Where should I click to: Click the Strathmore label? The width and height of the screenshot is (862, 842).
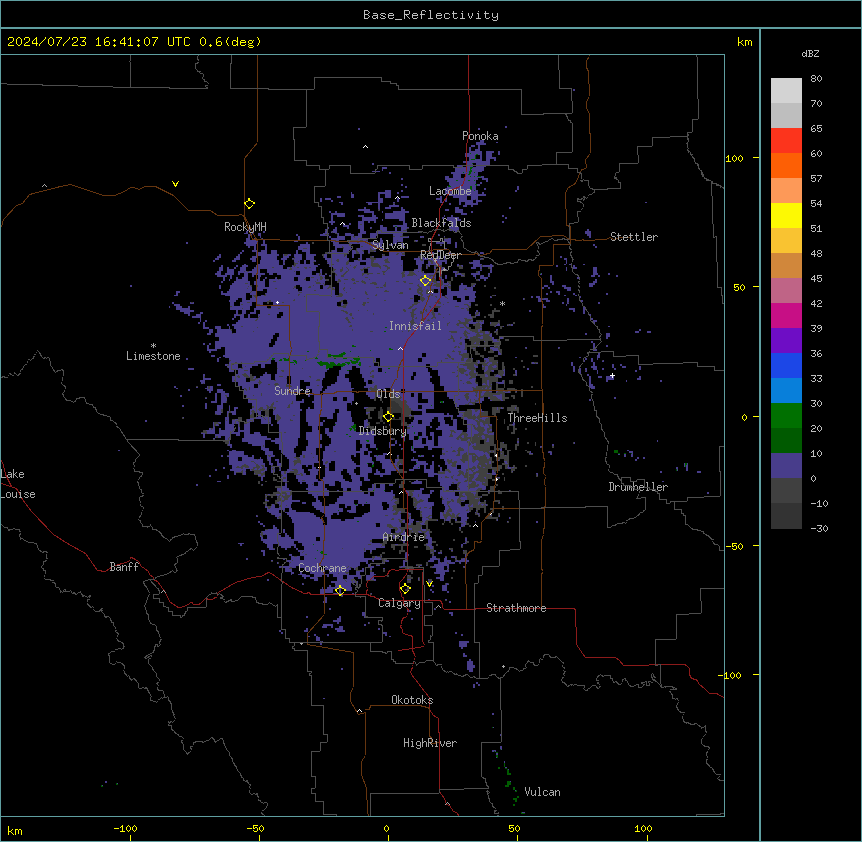[x=516, y=608]
